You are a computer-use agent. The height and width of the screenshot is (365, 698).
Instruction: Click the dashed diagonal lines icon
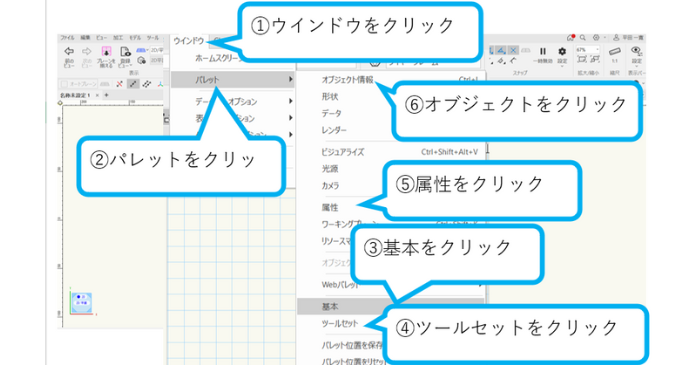coord(147,84)
